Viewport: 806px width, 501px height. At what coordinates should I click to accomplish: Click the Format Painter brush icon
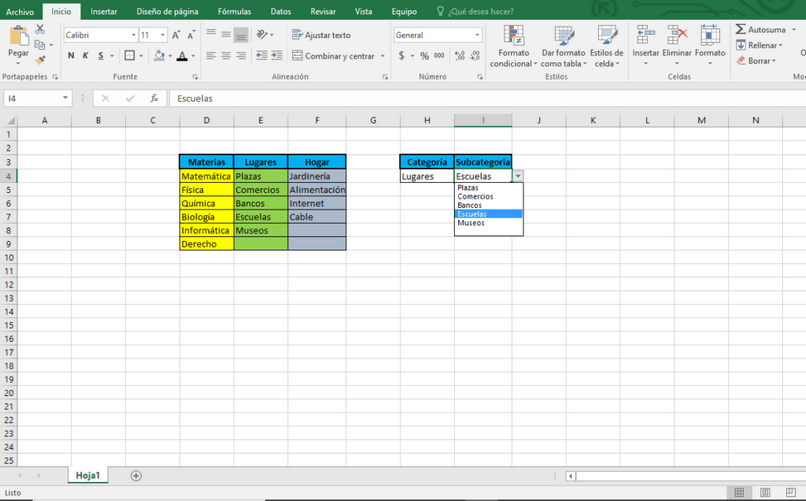[40, 60]
